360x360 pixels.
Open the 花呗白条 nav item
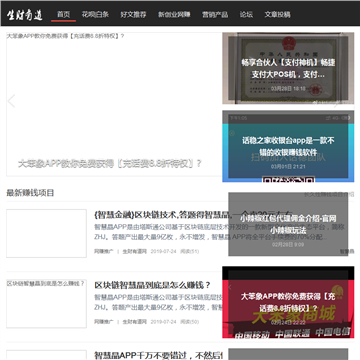pyautogui.click(x=95, y=14)
